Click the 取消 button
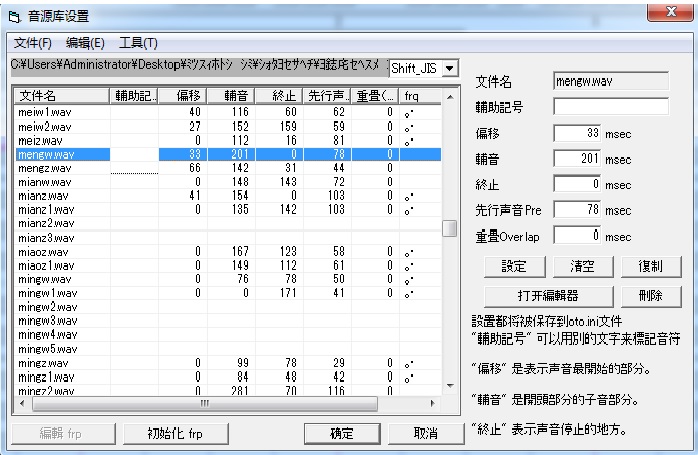698x455 pixels. click(426, 433)
